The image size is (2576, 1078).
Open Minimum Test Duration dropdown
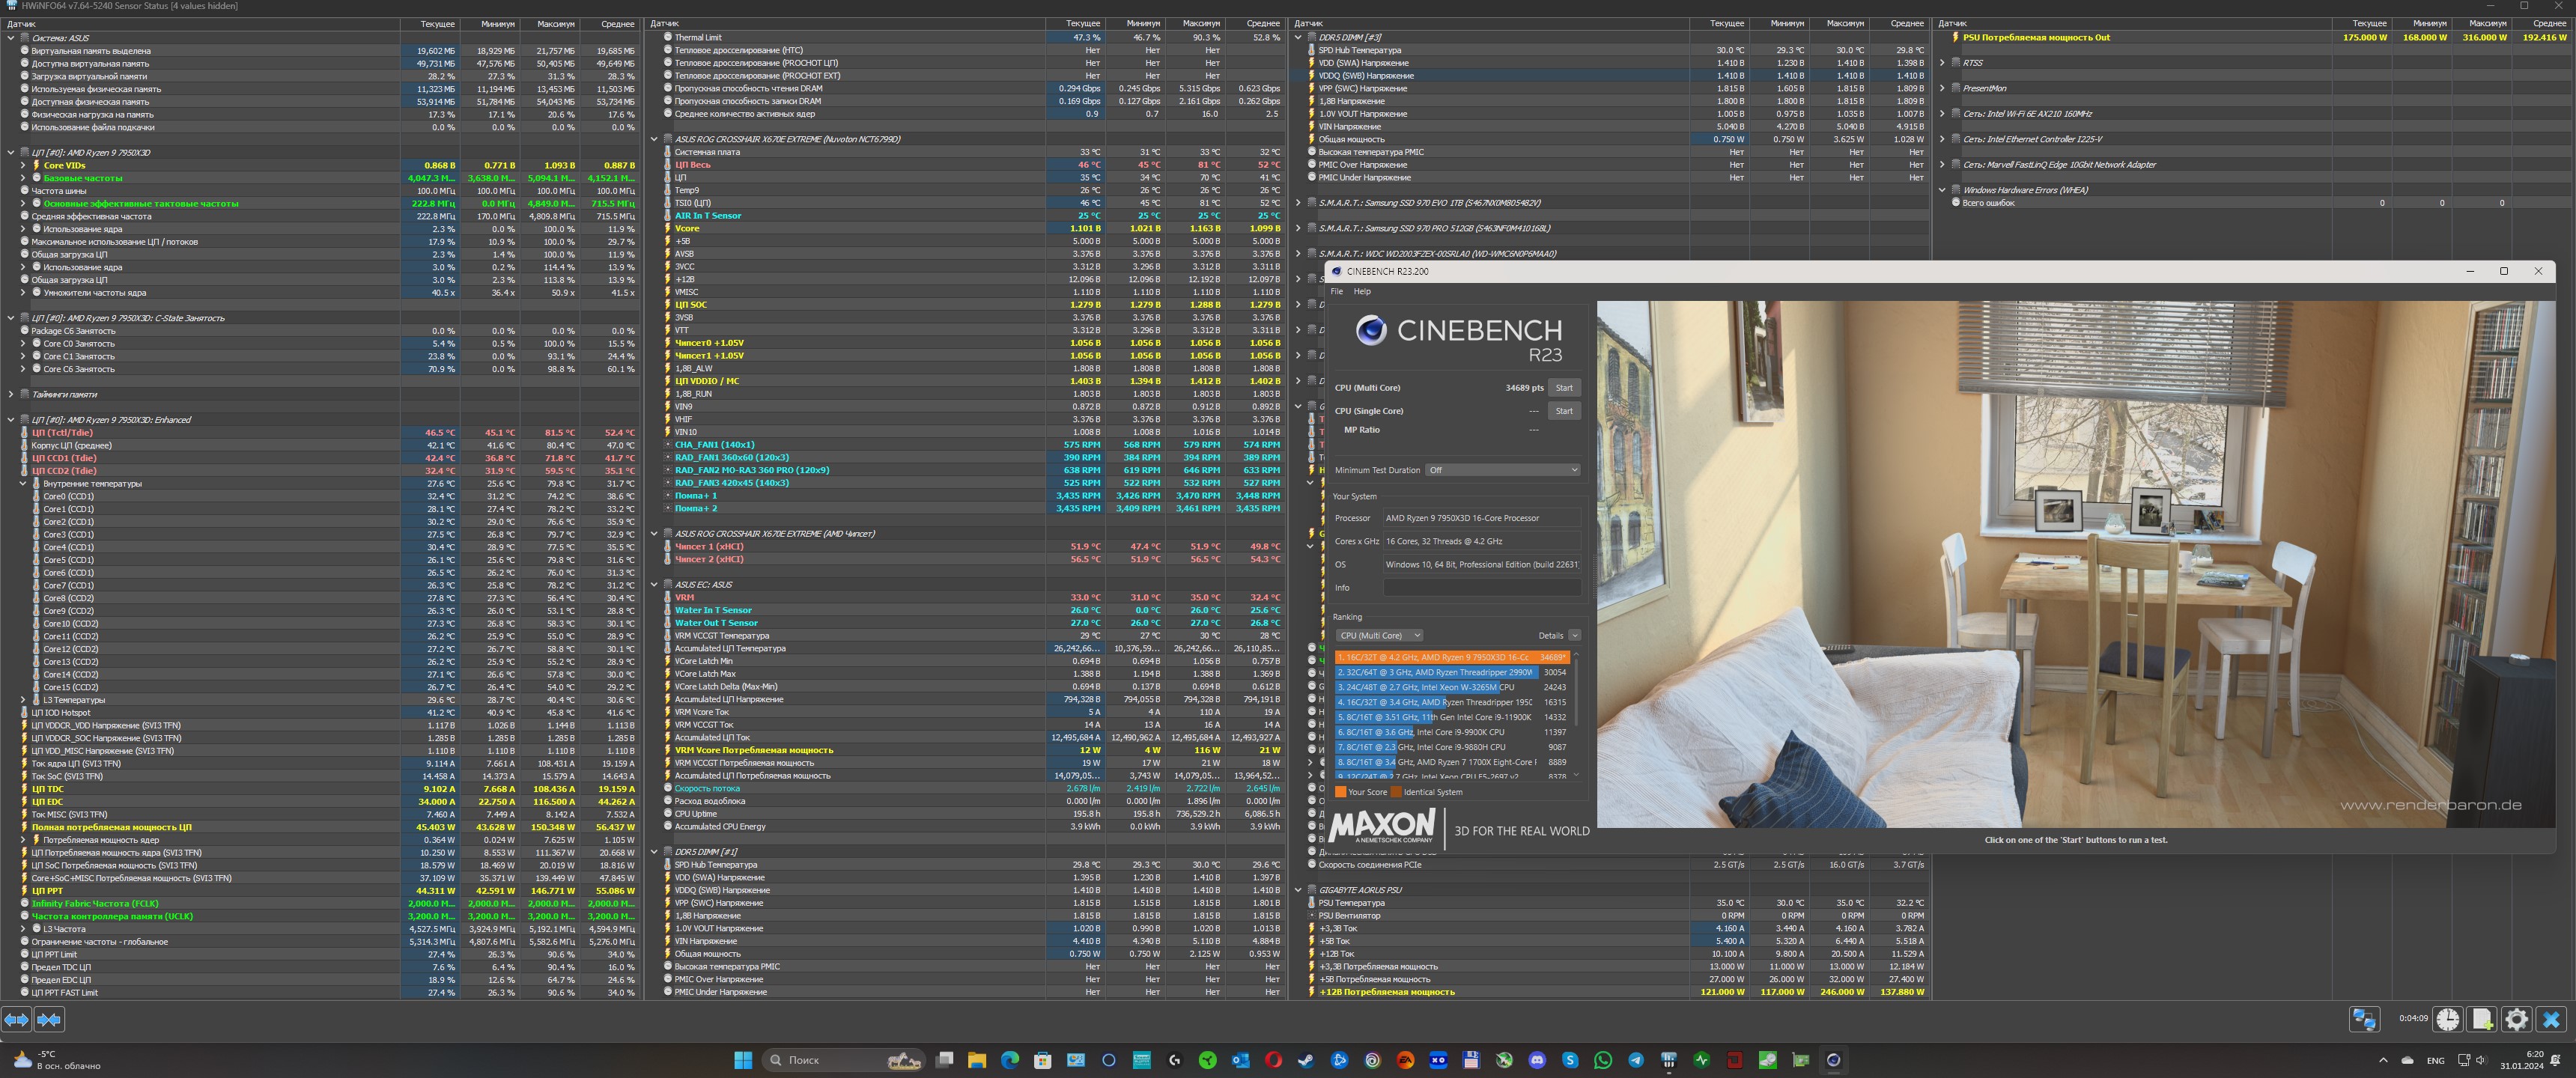tap(1503, 470)
